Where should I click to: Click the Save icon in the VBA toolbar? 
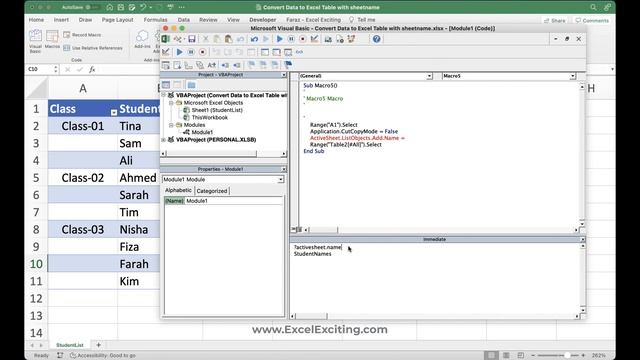[191, 39]
